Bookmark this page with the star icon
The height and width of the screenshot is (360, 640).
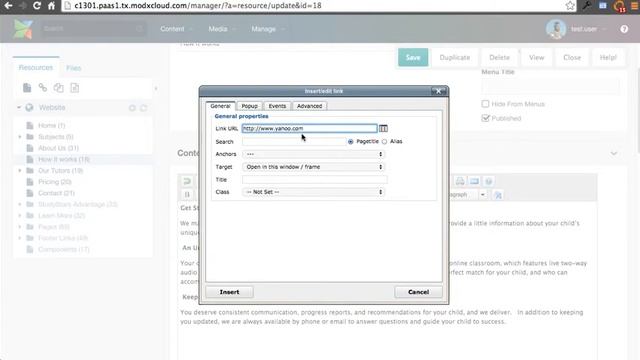pos(570,6)
